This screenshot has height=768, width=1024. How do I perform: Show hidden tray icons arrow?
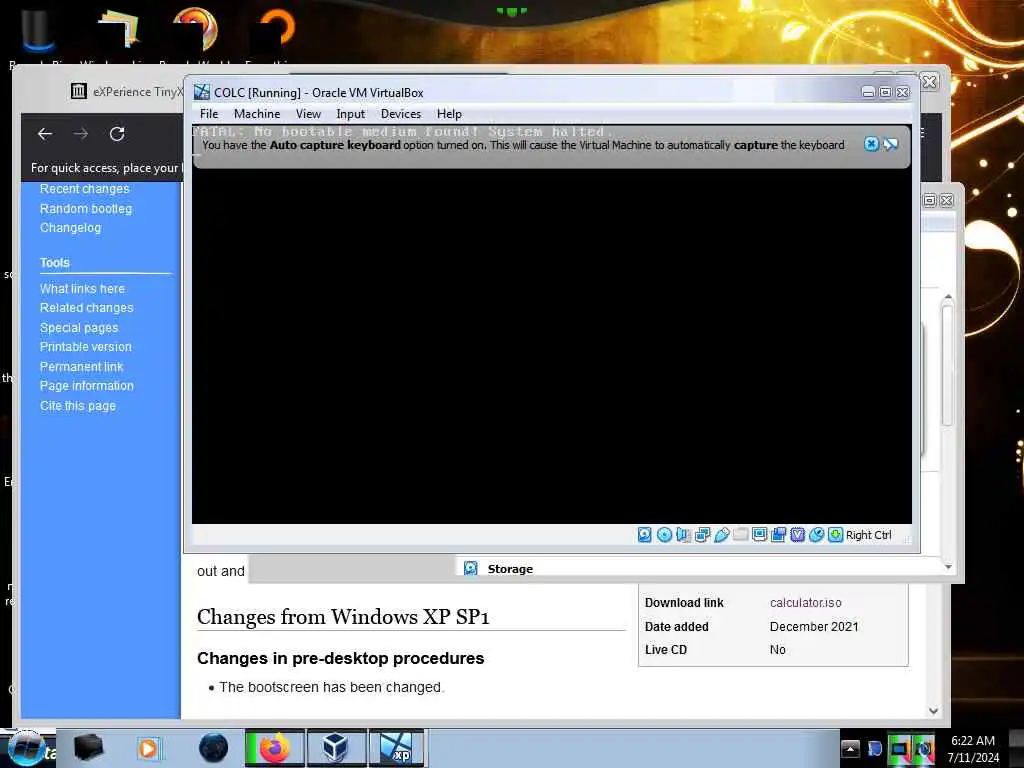pyautogui.click(x=850, y=748)
